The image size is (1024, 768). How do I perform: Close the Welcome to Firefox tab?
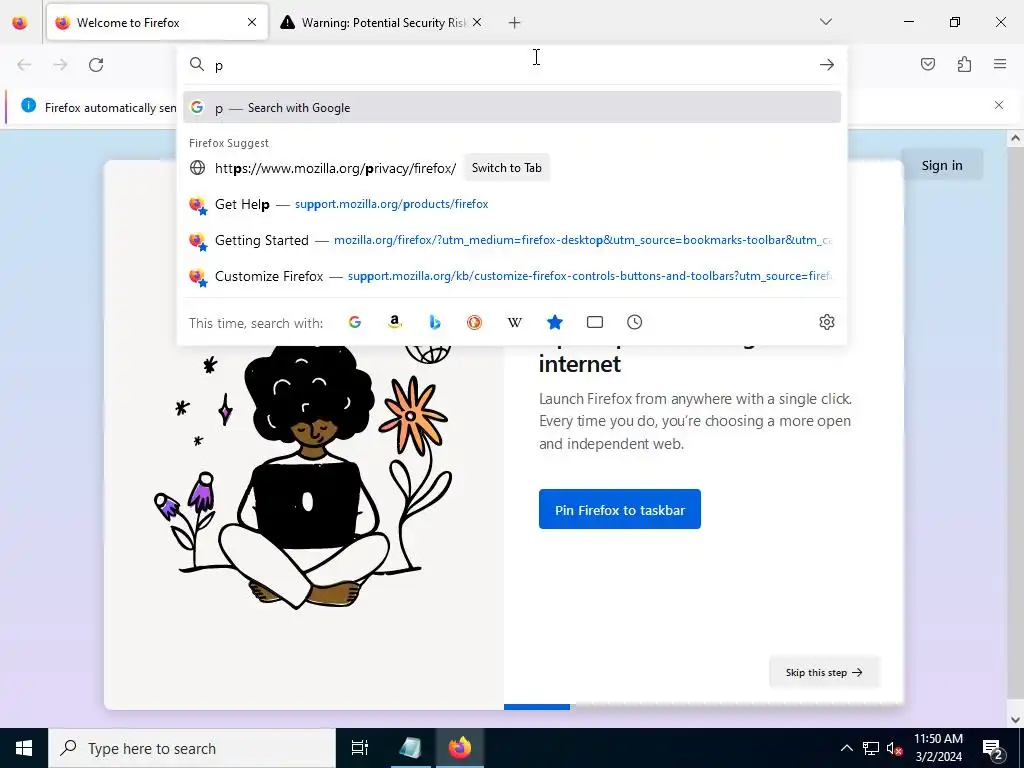tap(252, 22)
